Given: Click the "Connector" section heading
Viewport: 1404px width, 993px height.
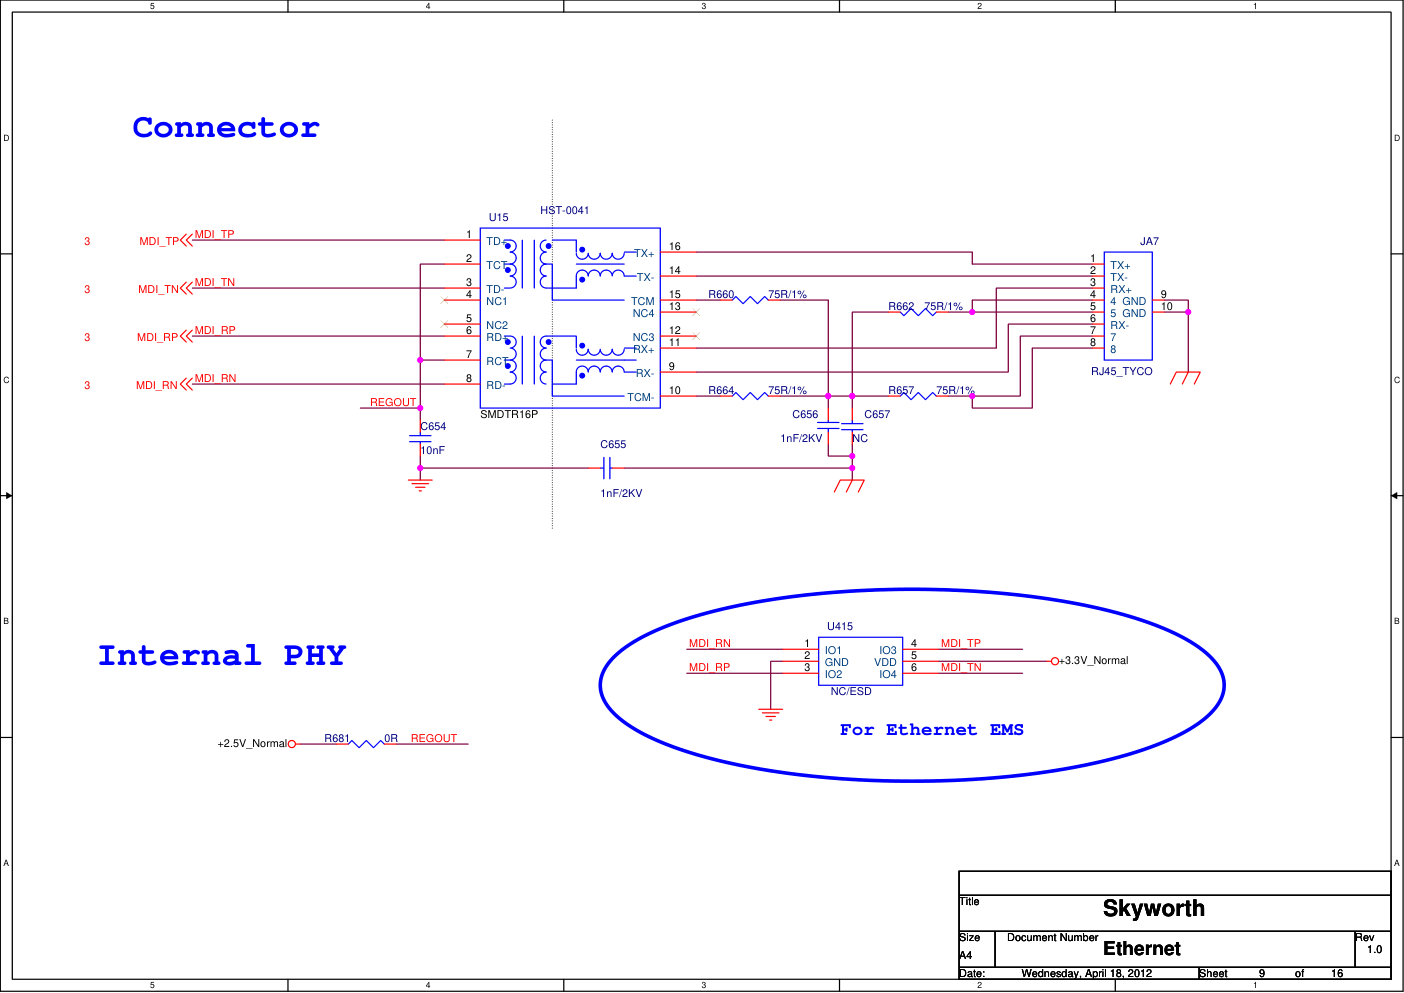Looking at the screenshot, I should tap(226, 128).
